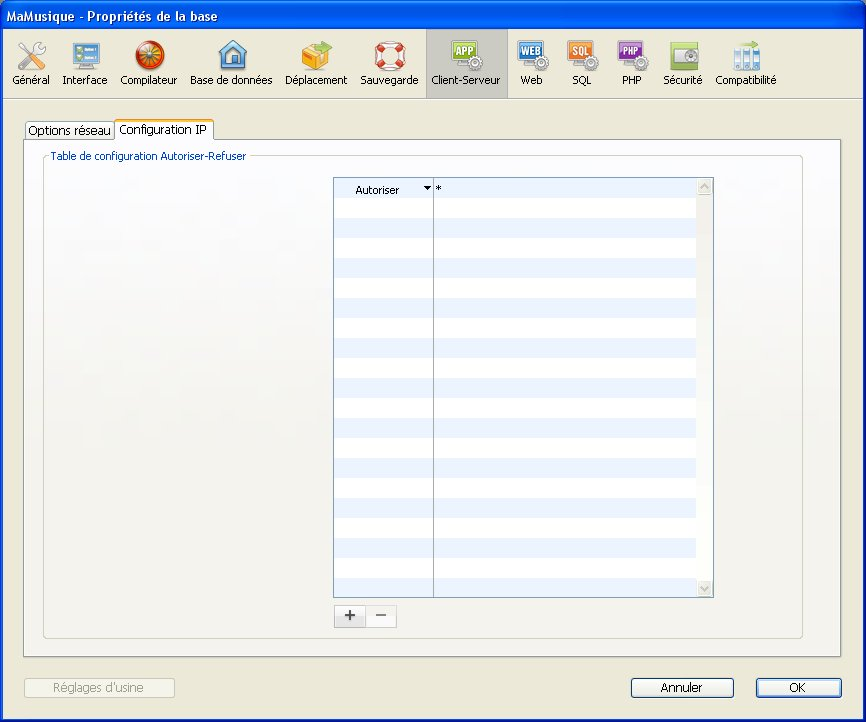This screenshot has width=866, height=722.
Task: Select the Interface settings icon
Action: click(85, 63)
